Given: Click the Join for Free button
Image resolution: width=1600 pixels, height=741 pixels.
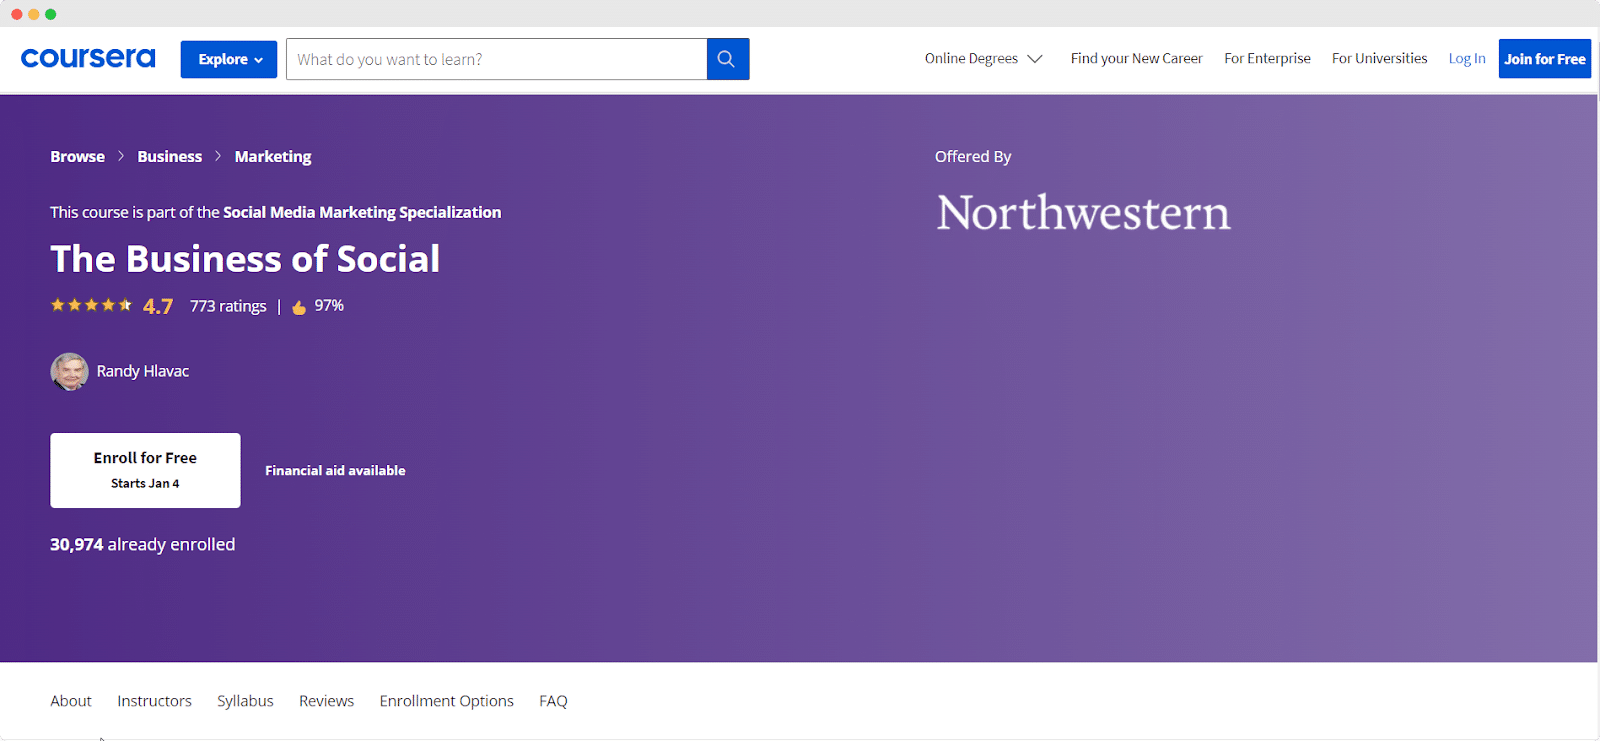Looking at the screenshot, I should 1545,59.
